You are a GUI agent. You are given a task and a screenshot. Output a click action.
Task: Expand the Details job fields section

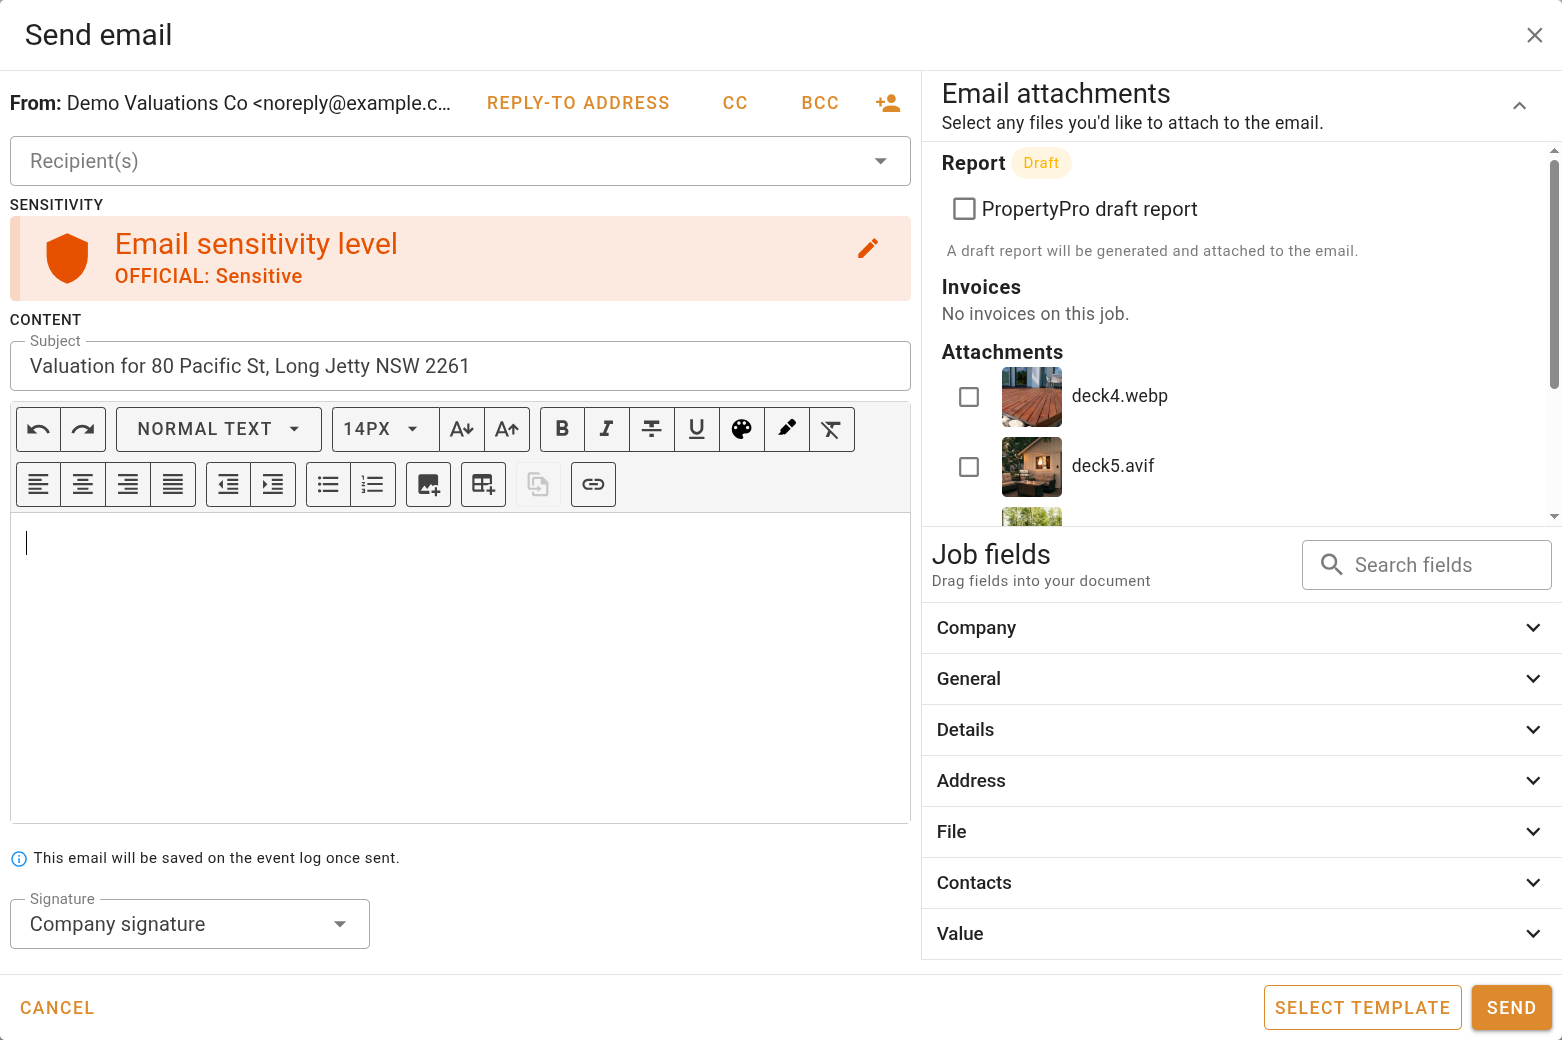pos(1241,730)
